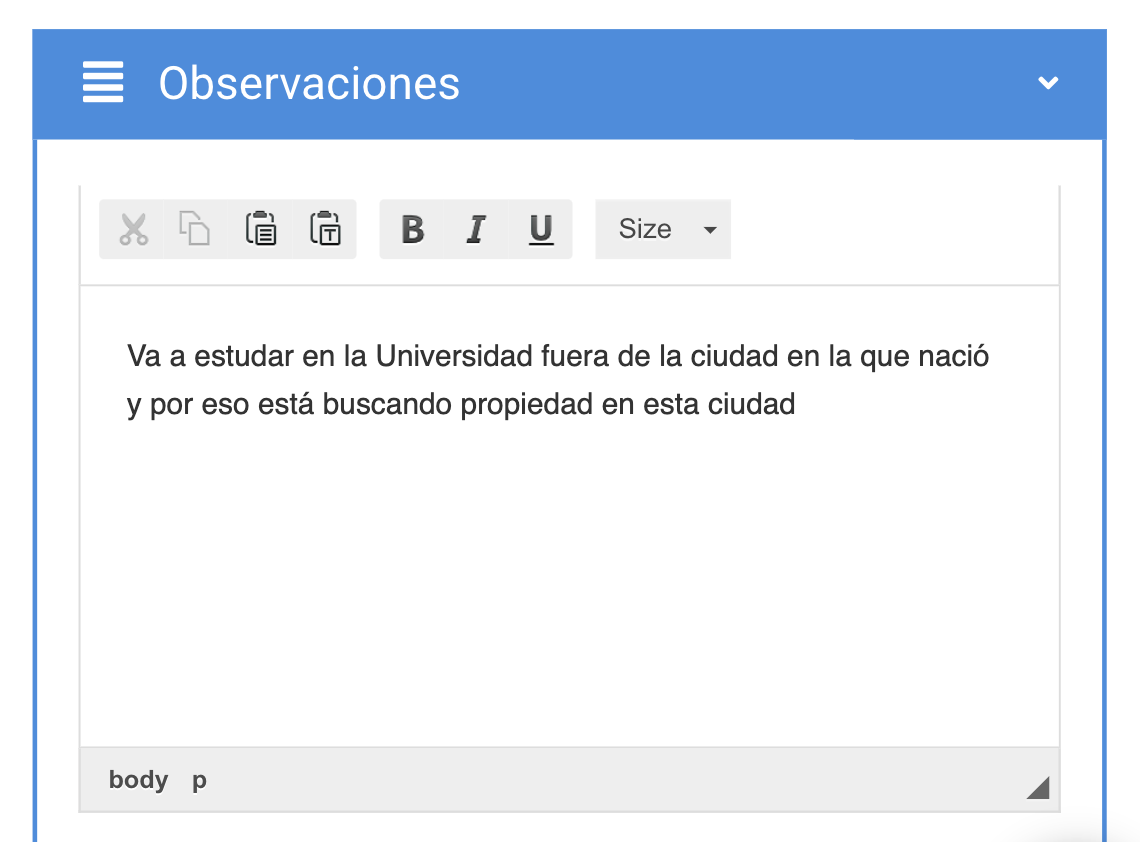Click the Cut scissors icon

point(133,229)
